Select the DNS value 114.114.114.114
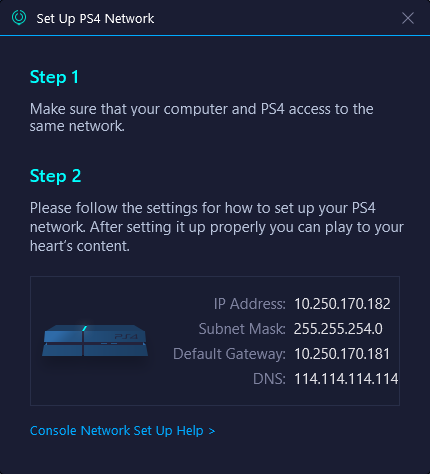430x474 pixels. point(346,379)
